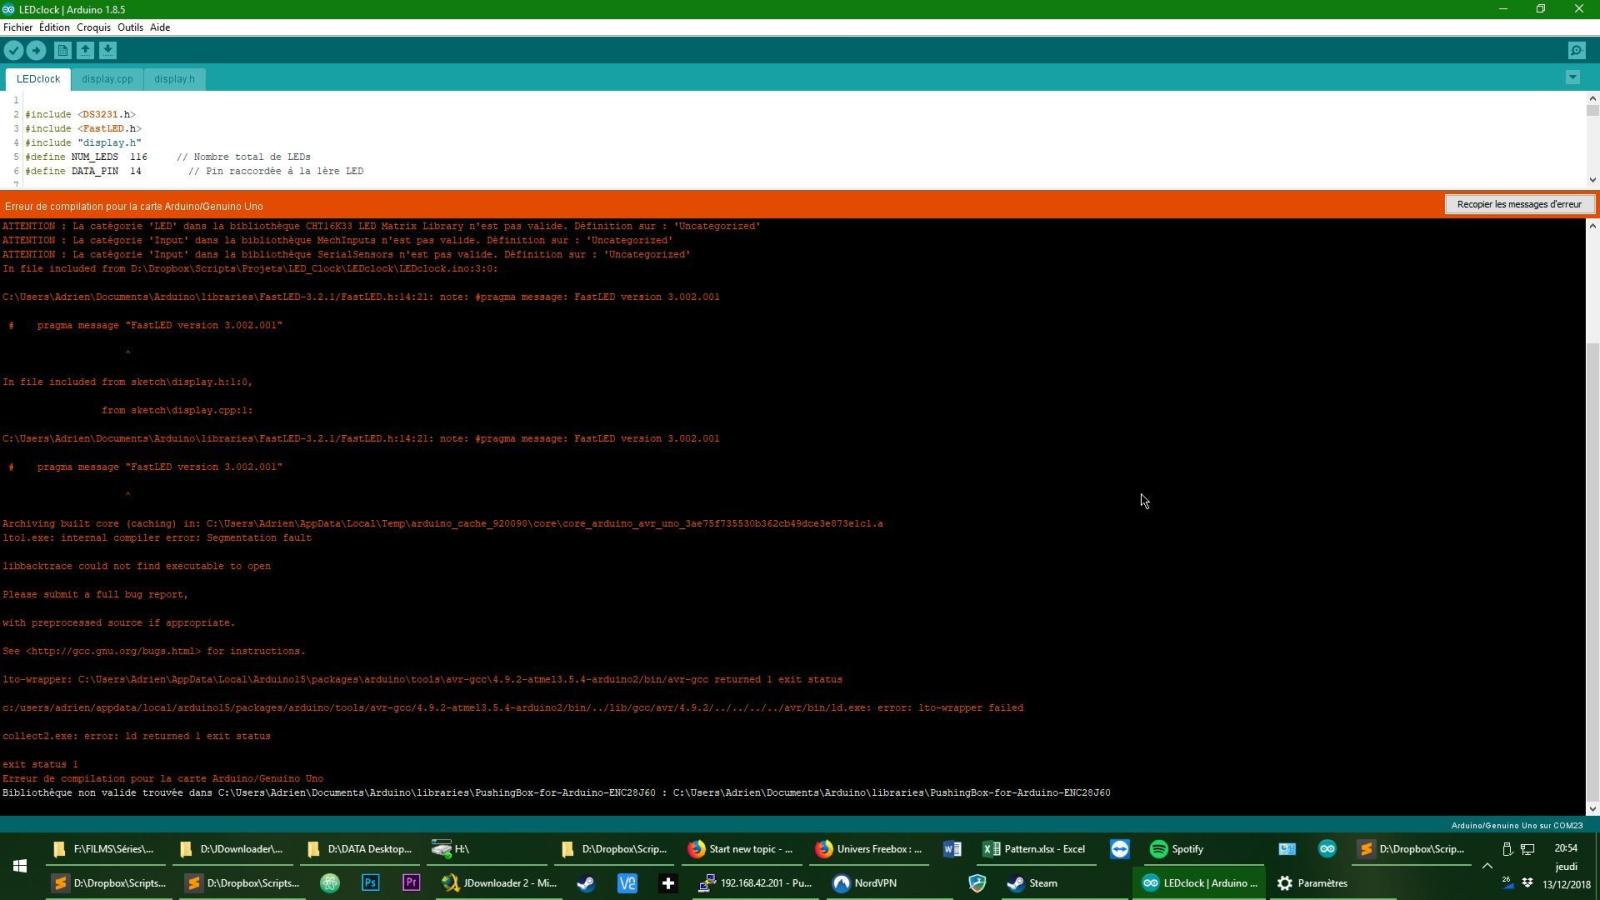Image resolution: width=1600 pixels, height=900 pixels.
Task: Open the Outils menu
Action: tap(130, 27)
